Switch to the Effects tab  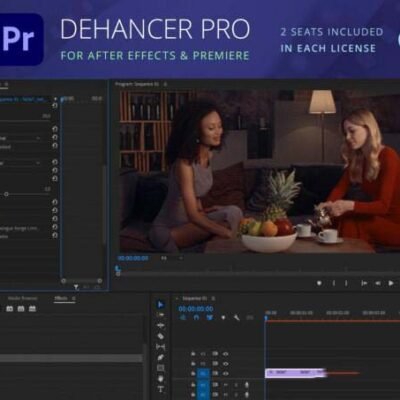point(61,298)
